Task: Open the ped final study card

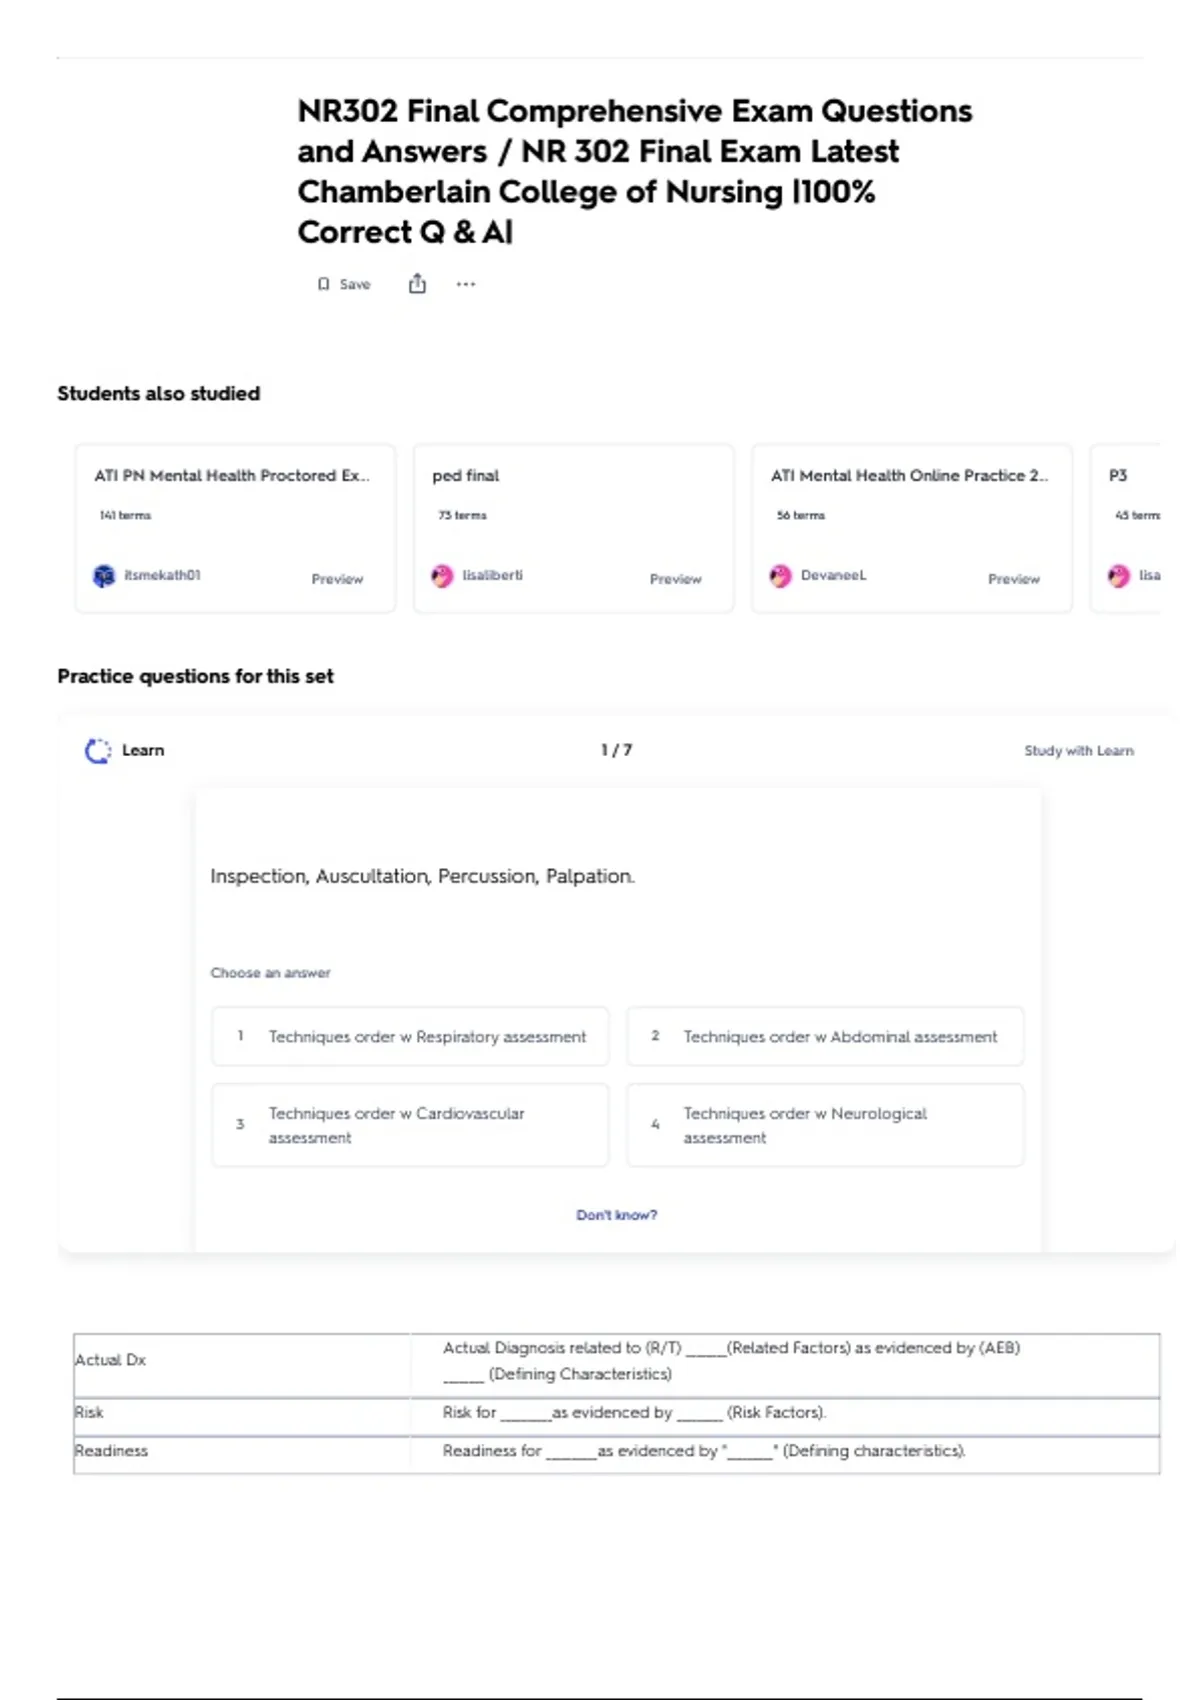Action: [x=573, y=528]
